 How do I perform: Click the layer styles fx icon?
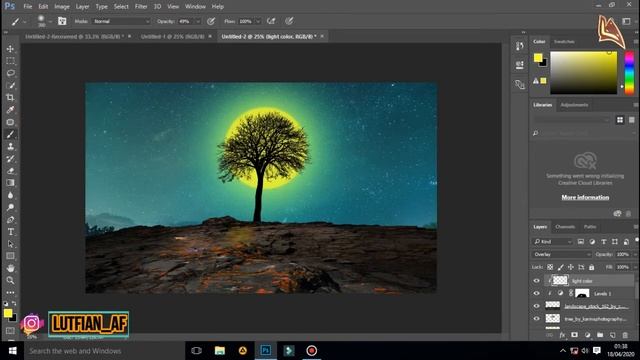tap(562, 335)
